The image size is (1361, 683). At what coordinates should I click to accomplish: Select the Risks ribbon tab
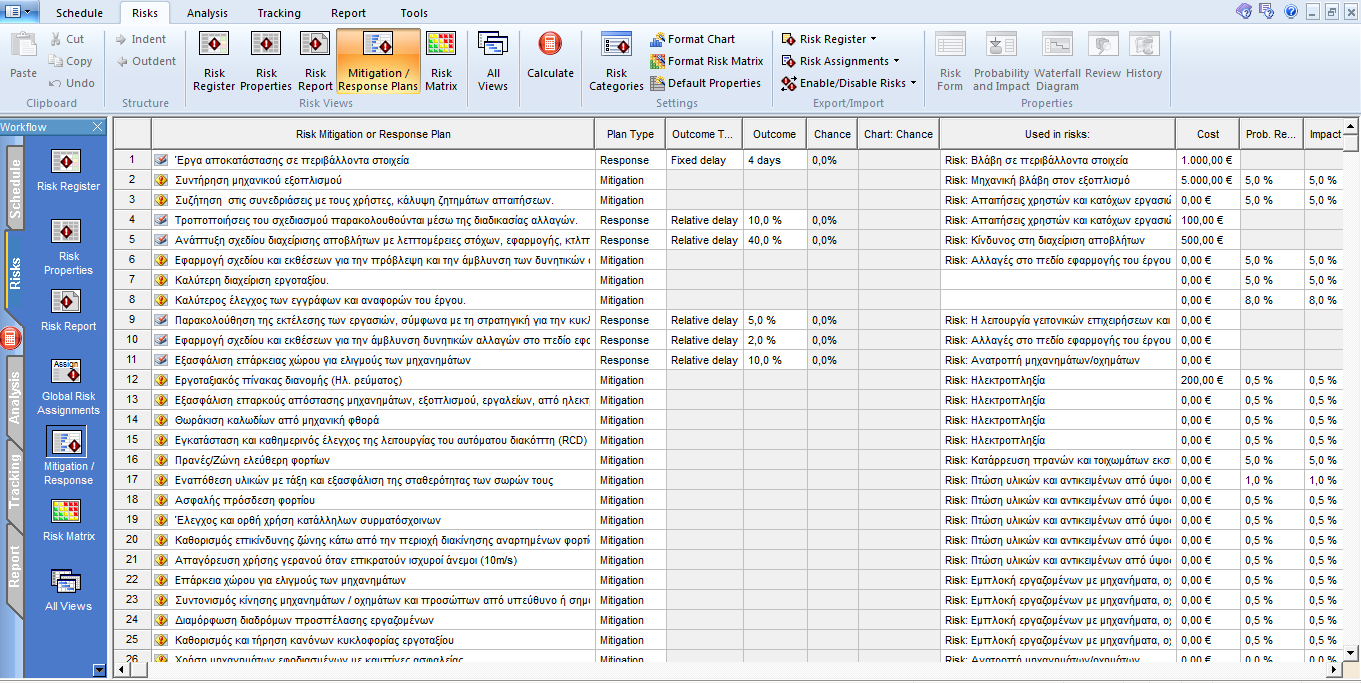click(145, 13)
